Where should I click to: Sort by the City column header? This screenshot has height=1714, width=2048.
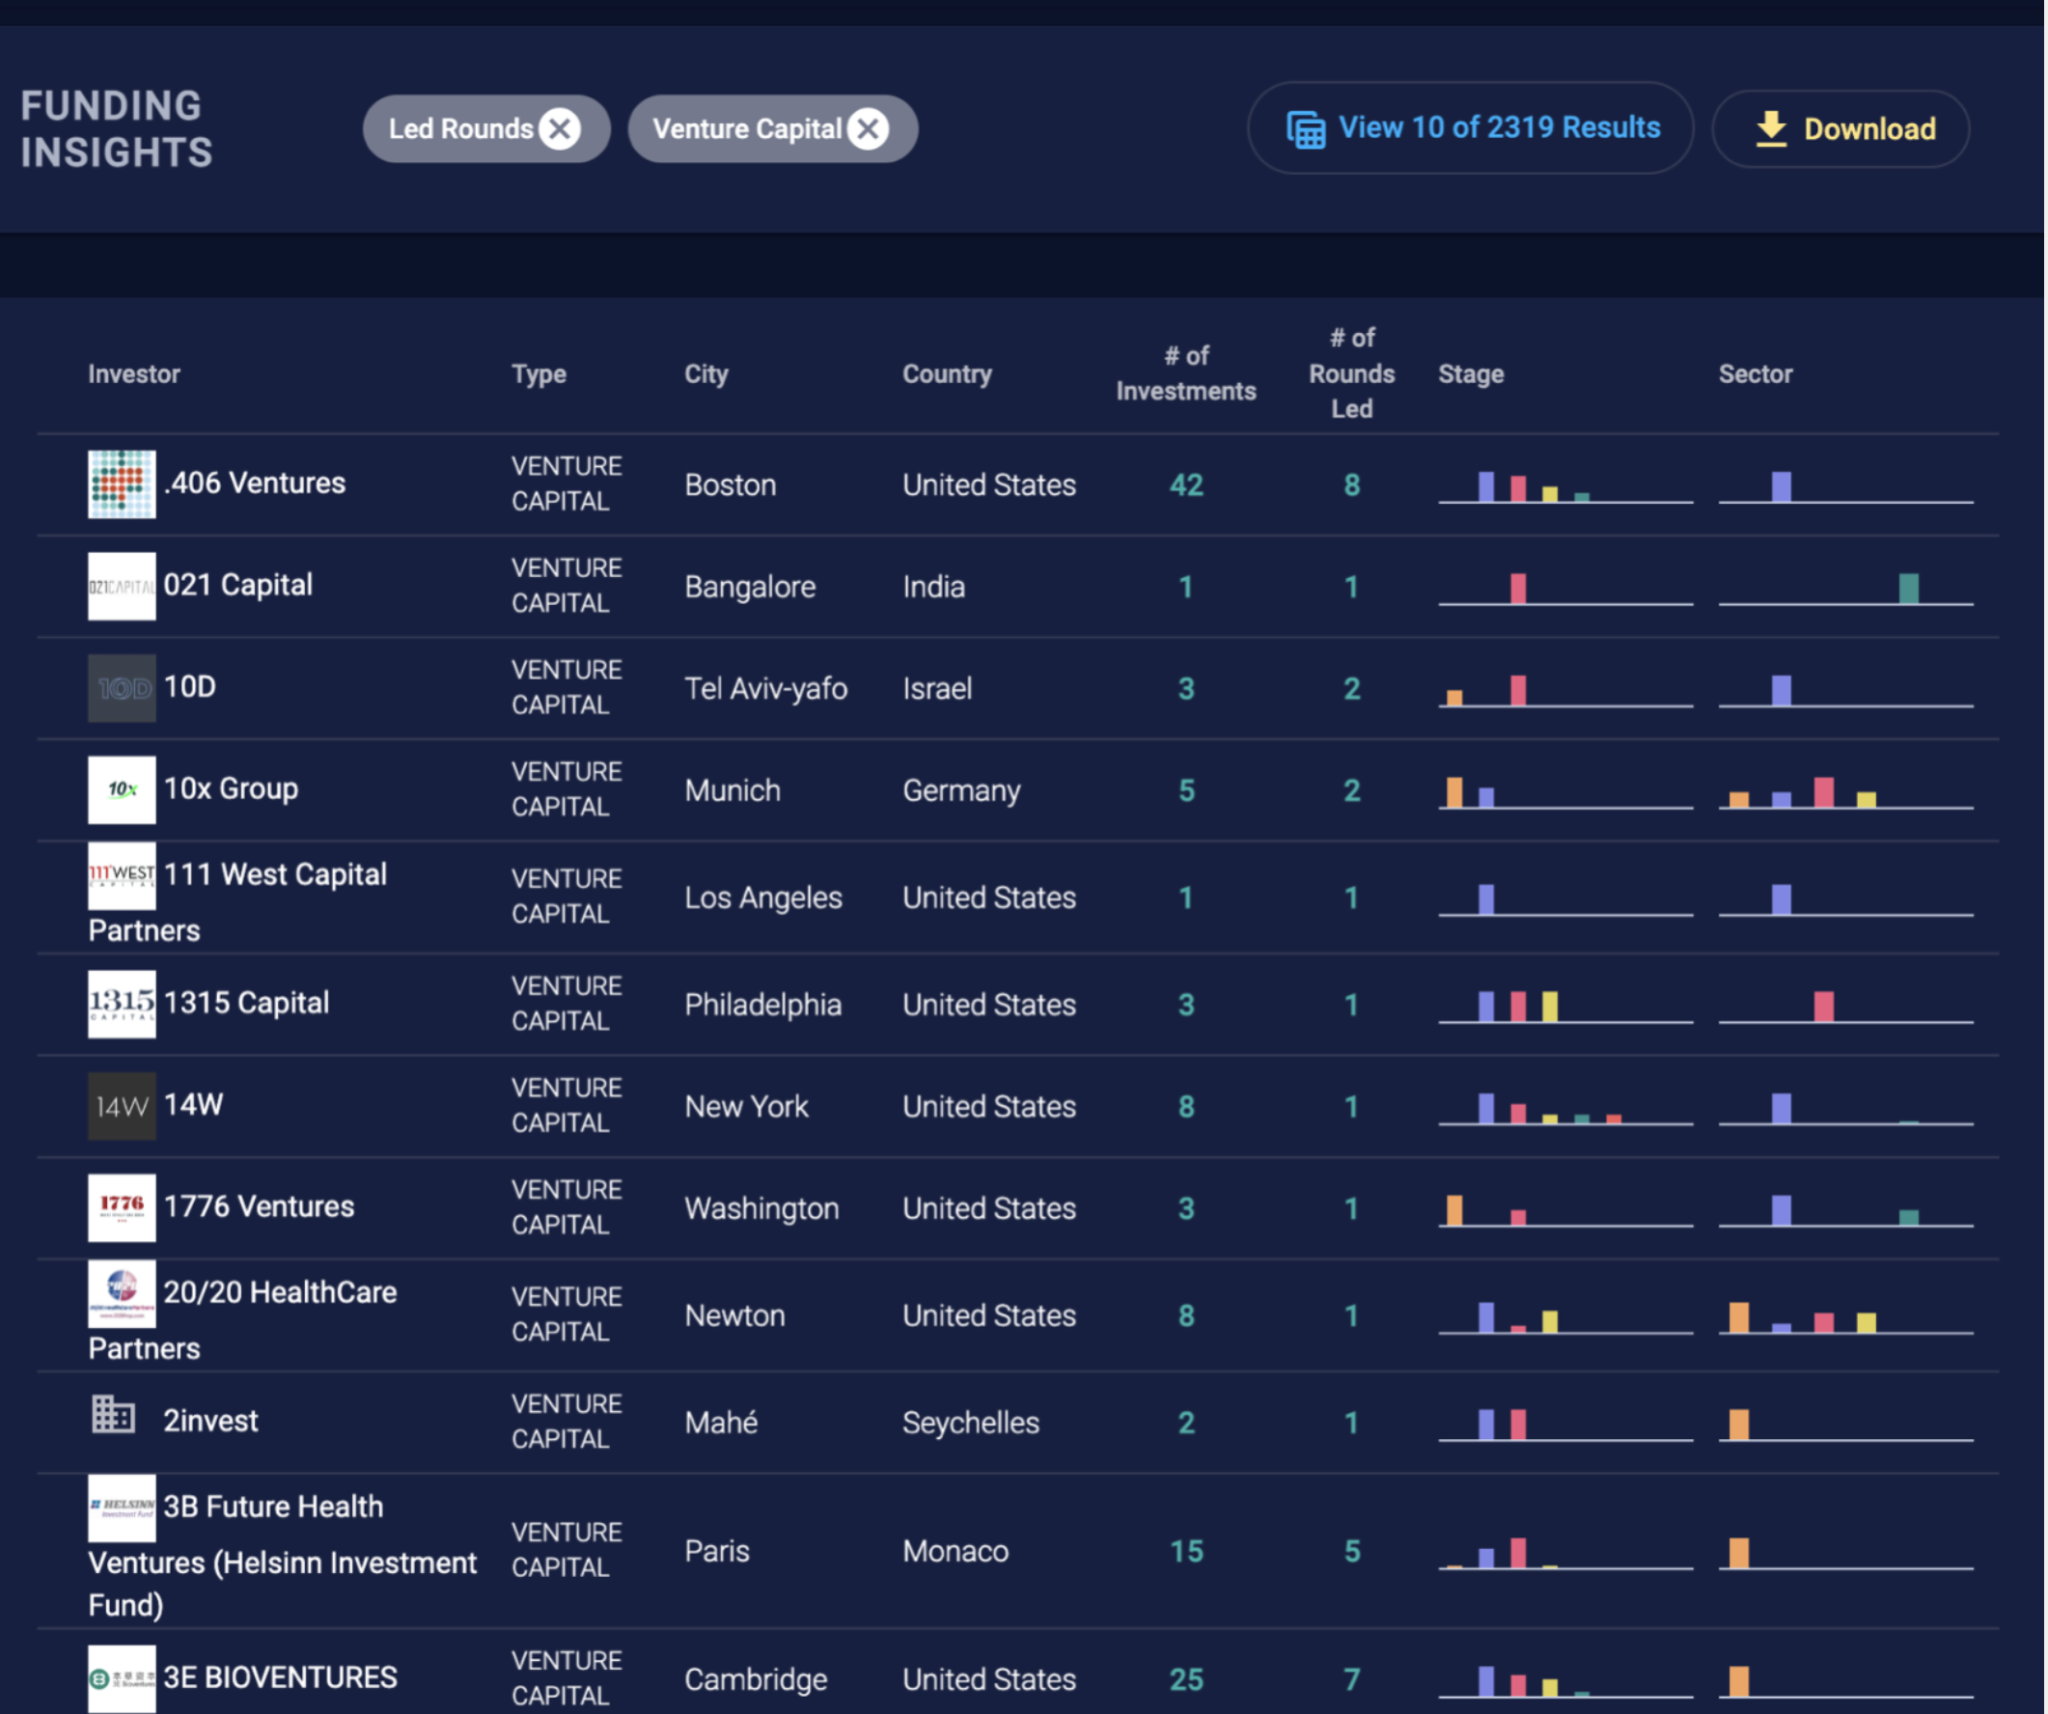[706, 374]
